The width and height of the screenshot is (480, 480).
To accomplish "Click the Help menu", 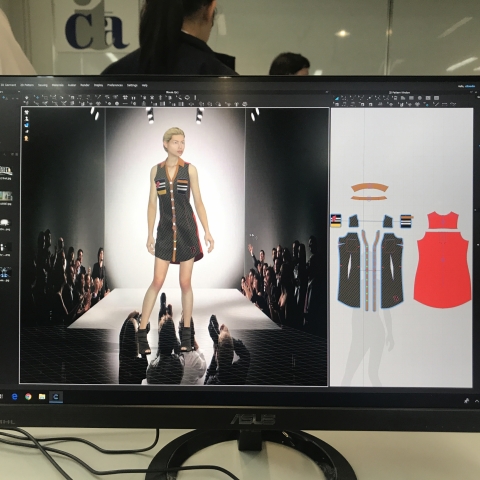I will click(x=145, y=85).
